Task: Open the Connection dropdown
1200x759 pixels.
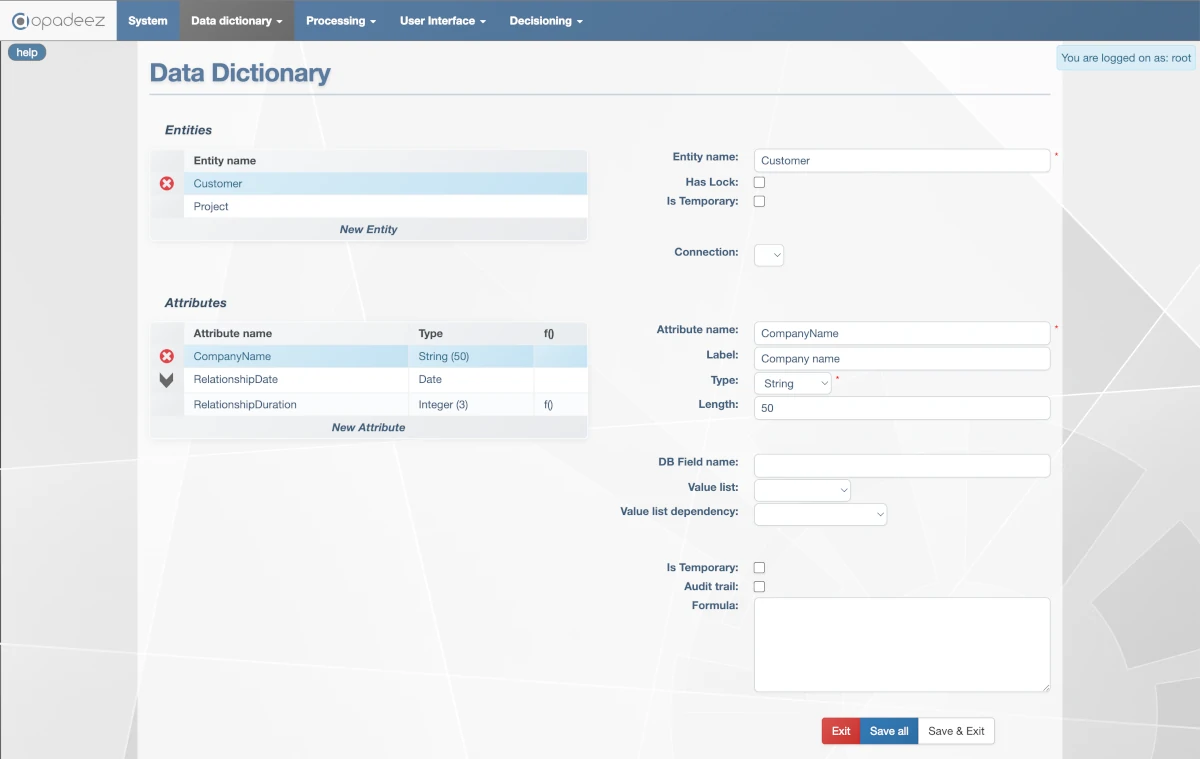Action: [x=768, y=255]
